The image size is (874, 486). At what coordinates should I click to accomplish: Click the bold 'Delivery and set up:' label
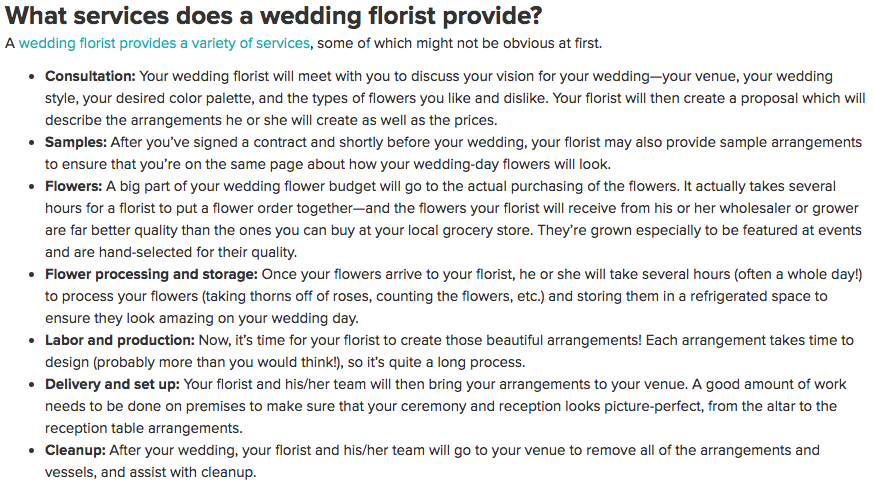[112, 385]
